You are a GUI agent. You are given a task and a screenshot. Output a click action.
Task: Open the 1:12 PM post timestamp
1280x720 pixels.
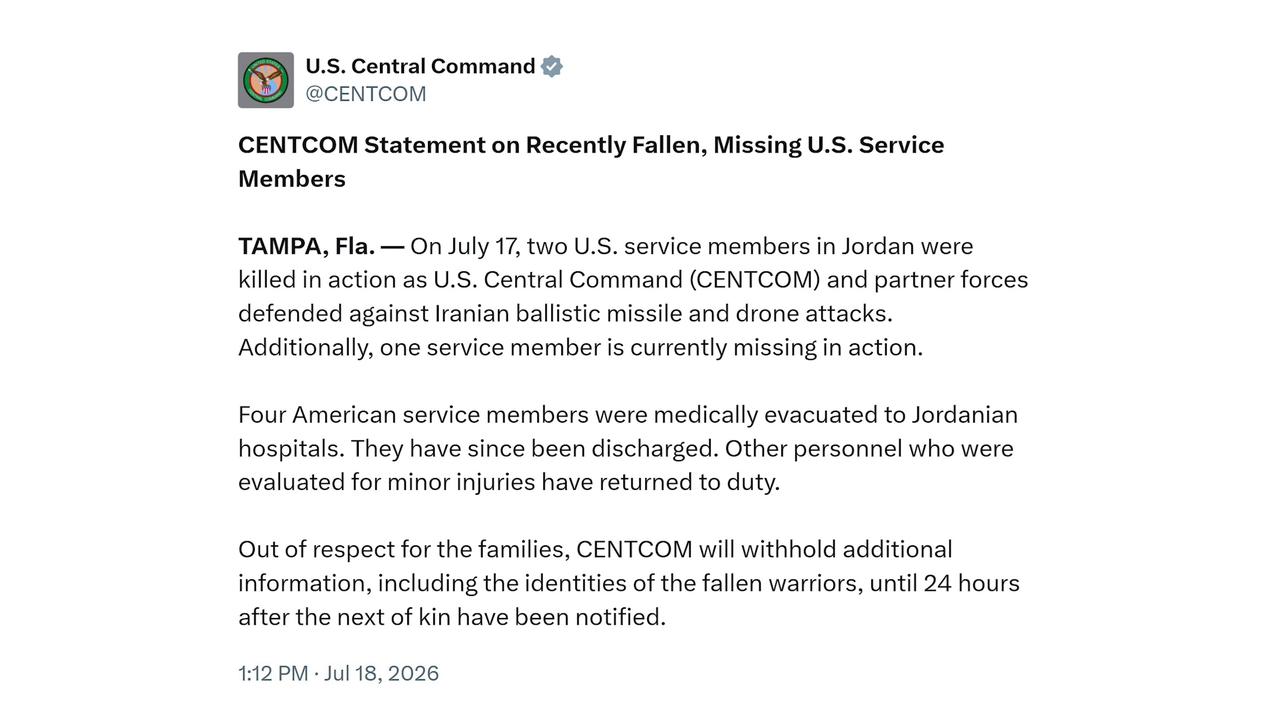click(273, 673)
